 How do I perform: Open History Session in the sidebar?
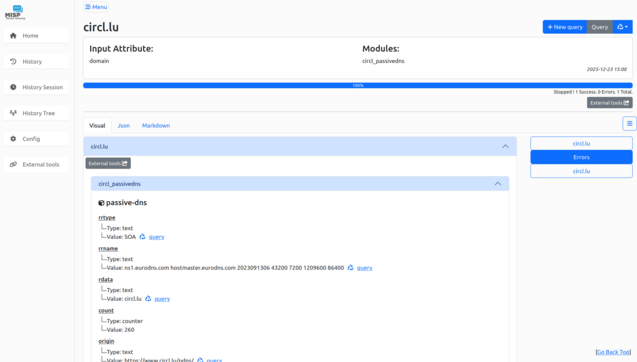tap(36, 87)
